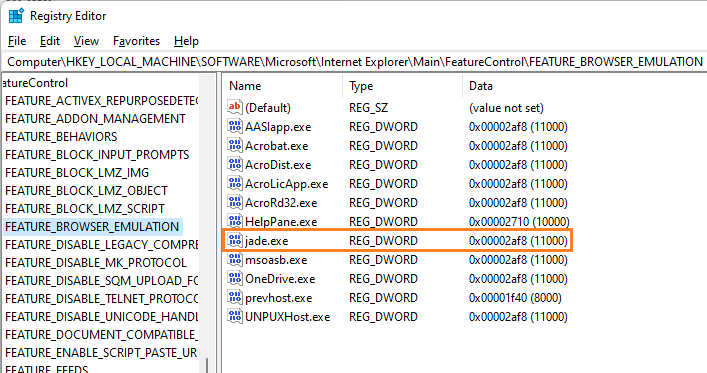Select the prevhost.exe value name
The image size is (707, 373).
coord(279,298)
